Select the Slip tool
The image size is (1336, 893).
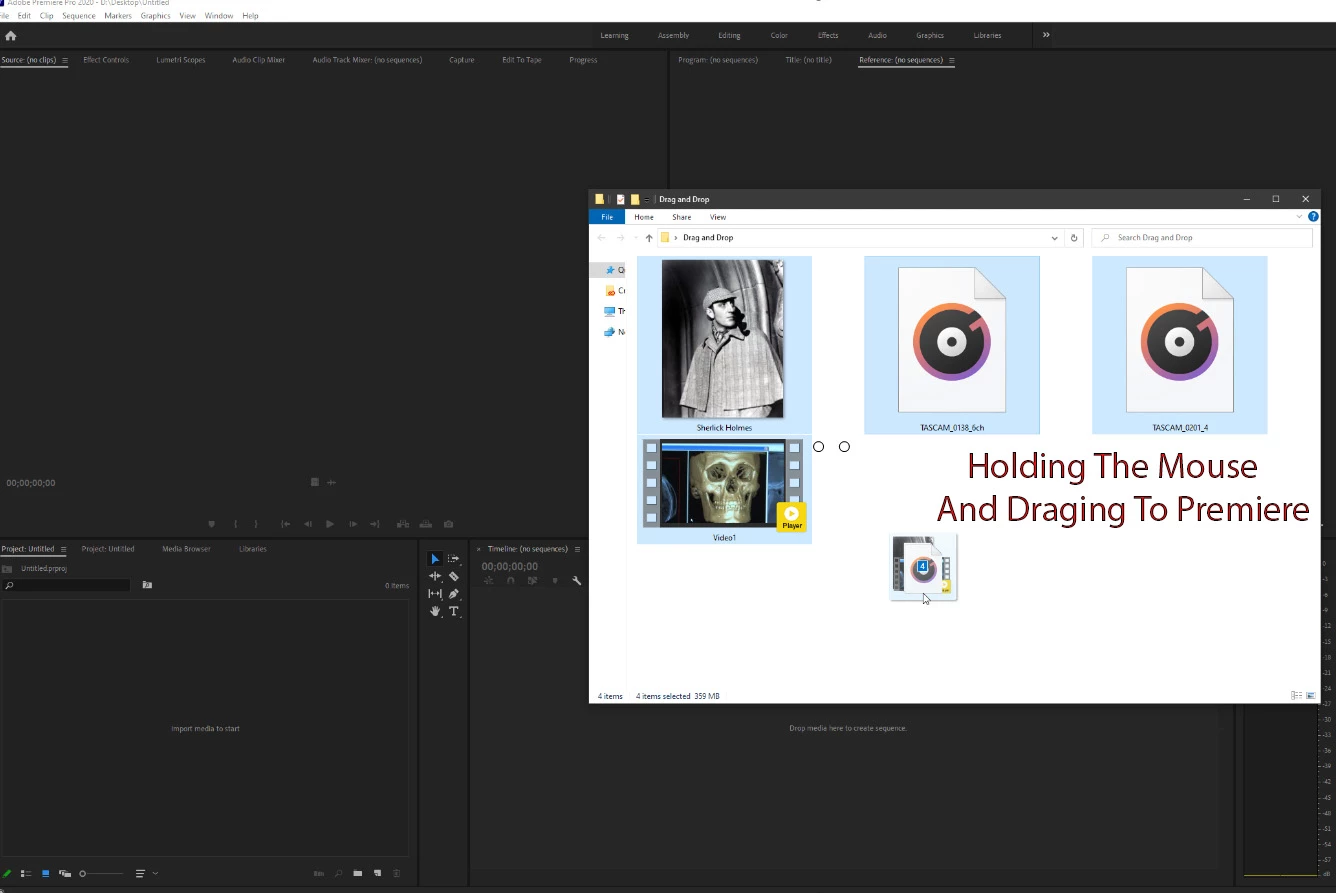pyautogui.click(x=435, y=594)
